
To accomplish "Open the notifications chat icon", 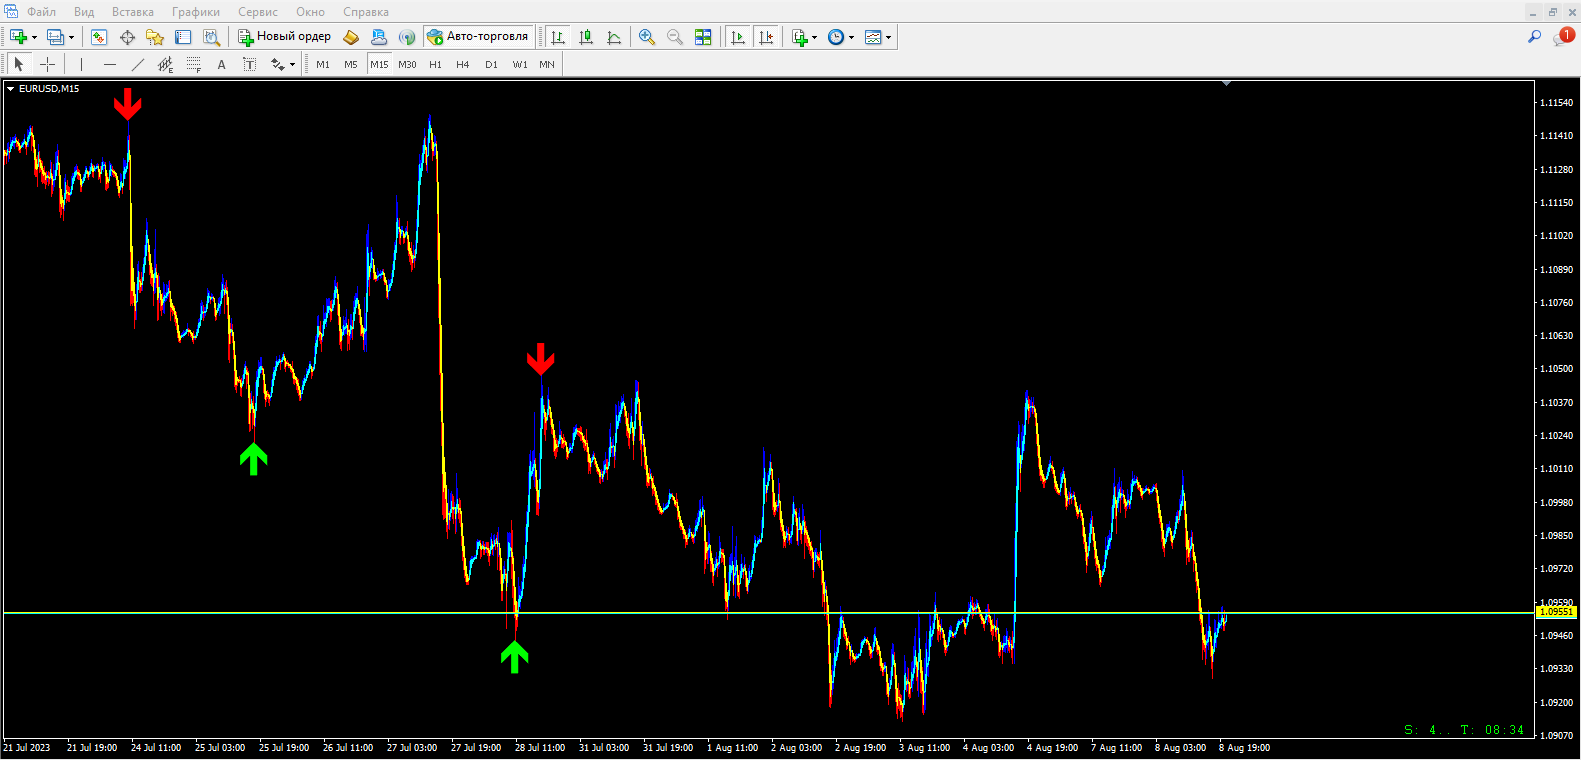I will coord(1563,37).
